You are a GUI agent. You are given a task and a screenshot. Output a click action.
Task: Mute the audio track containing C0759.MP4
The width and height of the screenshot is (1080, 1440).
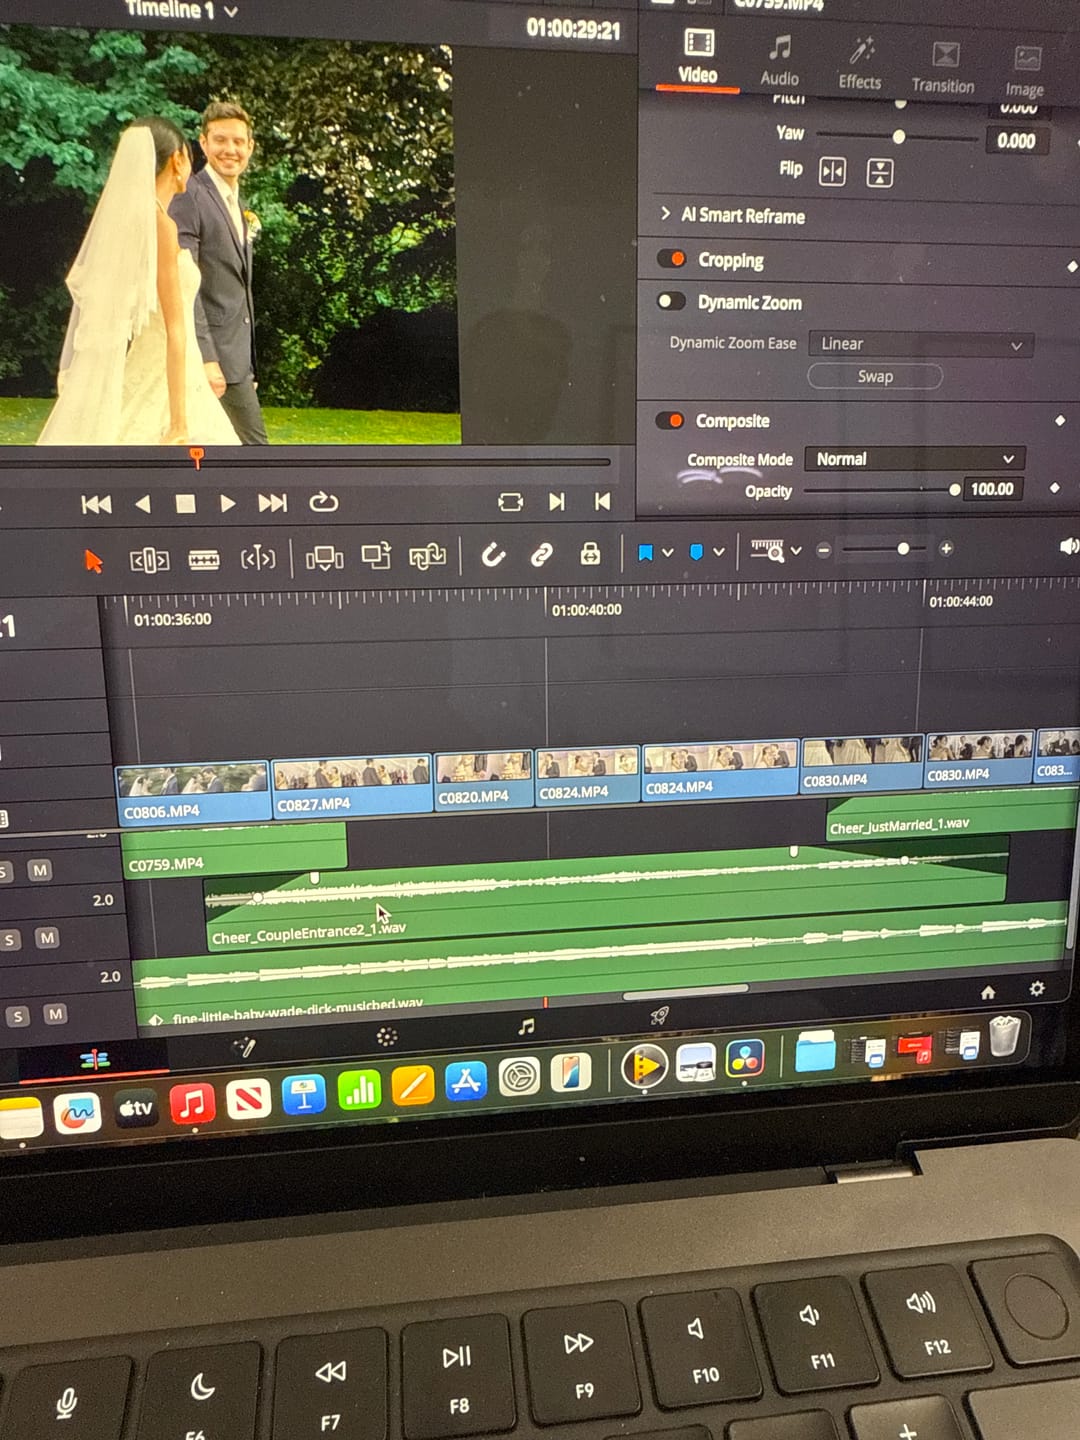click(40, 870)
